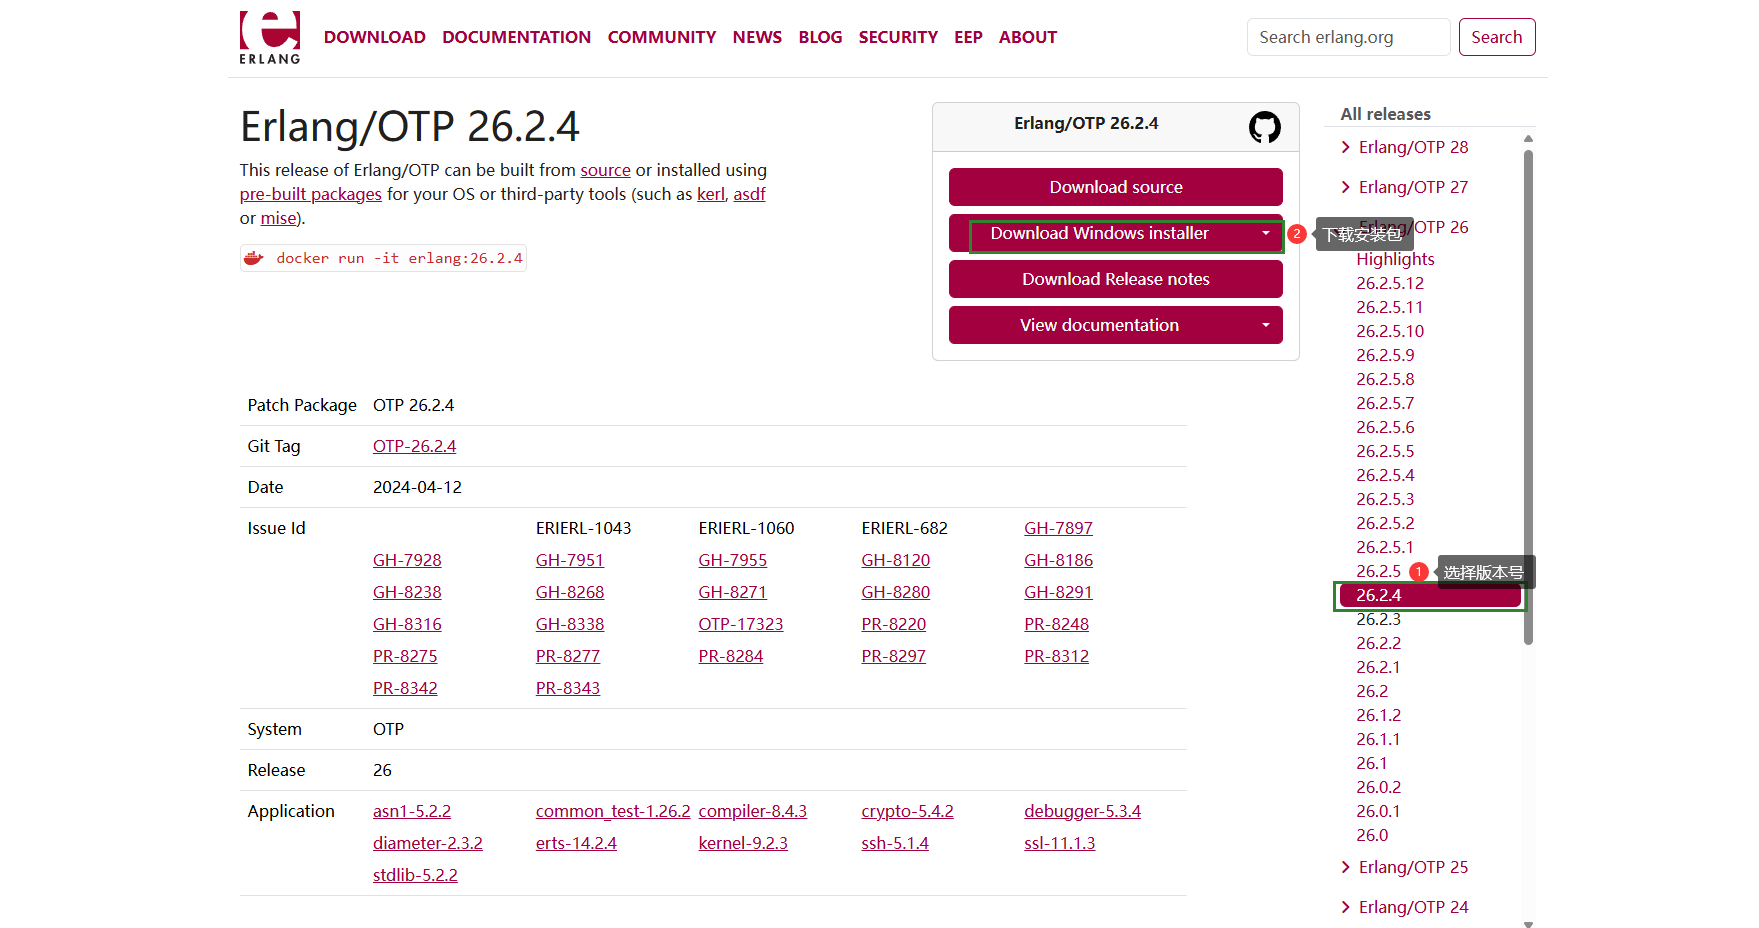The image size is (1759, 928).
Task: Open the GitHub repository icon
Action: tap(1265, 127)
